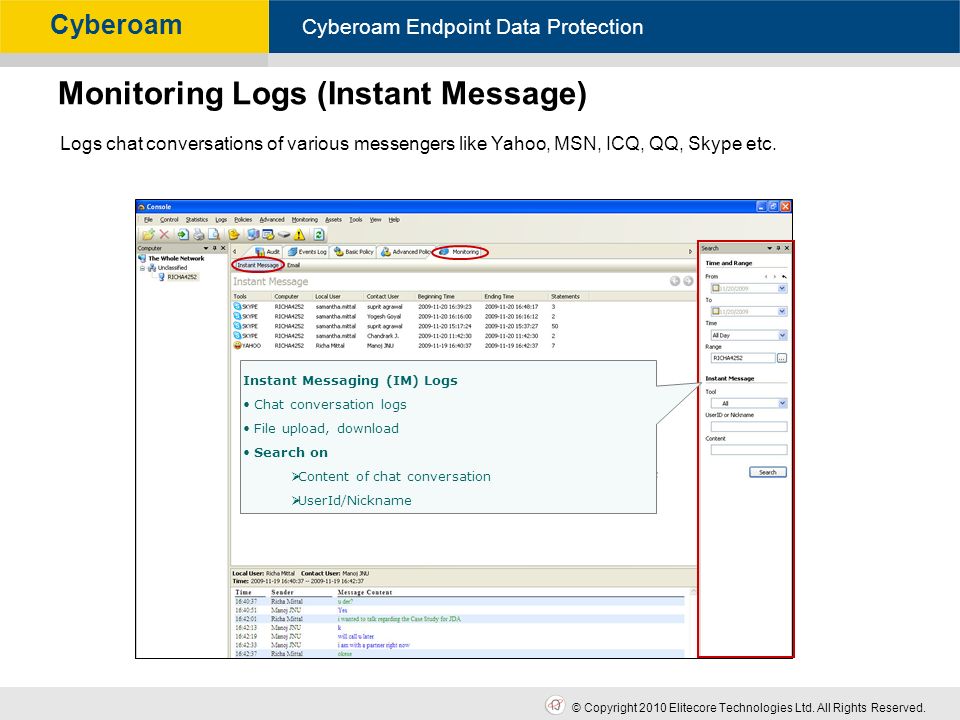The width and height of the screenshot is (960, 720).
Task: Open the From date dropdown
Action: tap(782, 288)
